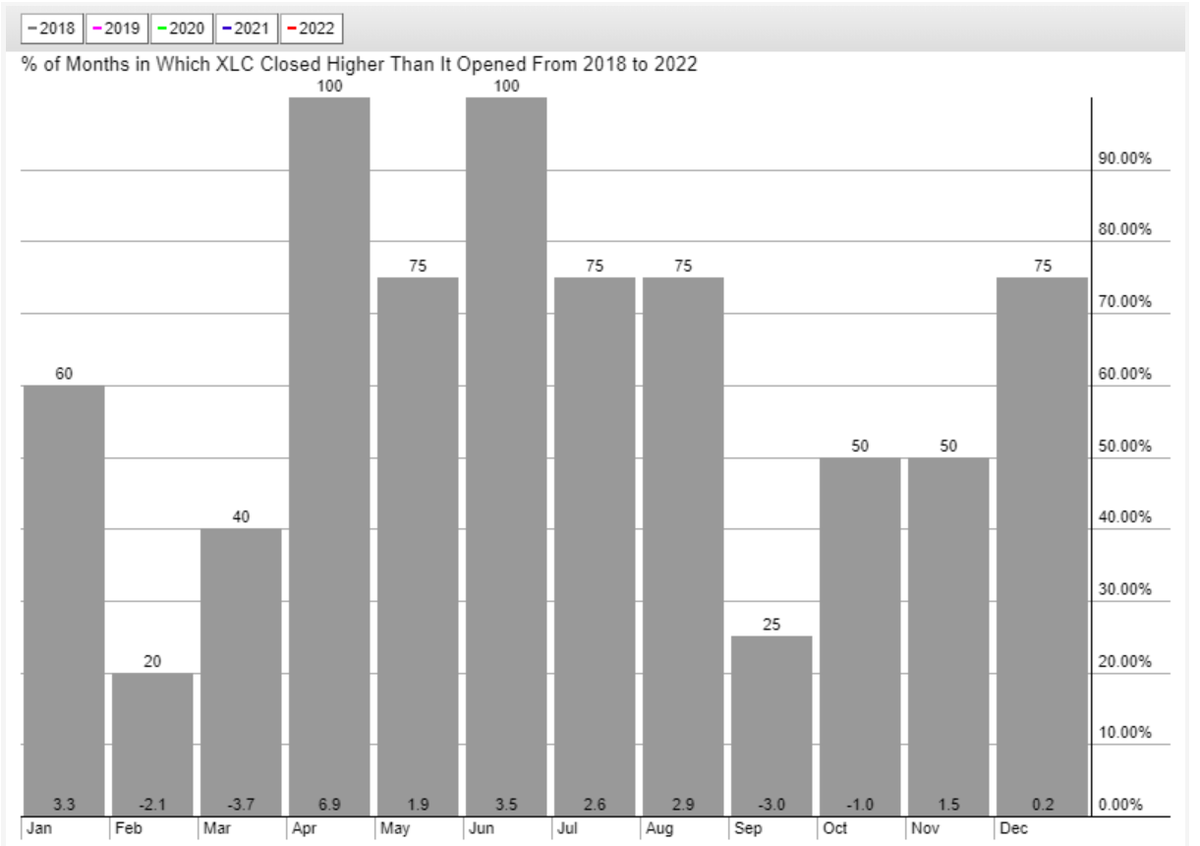
Task: Click the 0.00% y-axis label
Action: (1121, 804)
